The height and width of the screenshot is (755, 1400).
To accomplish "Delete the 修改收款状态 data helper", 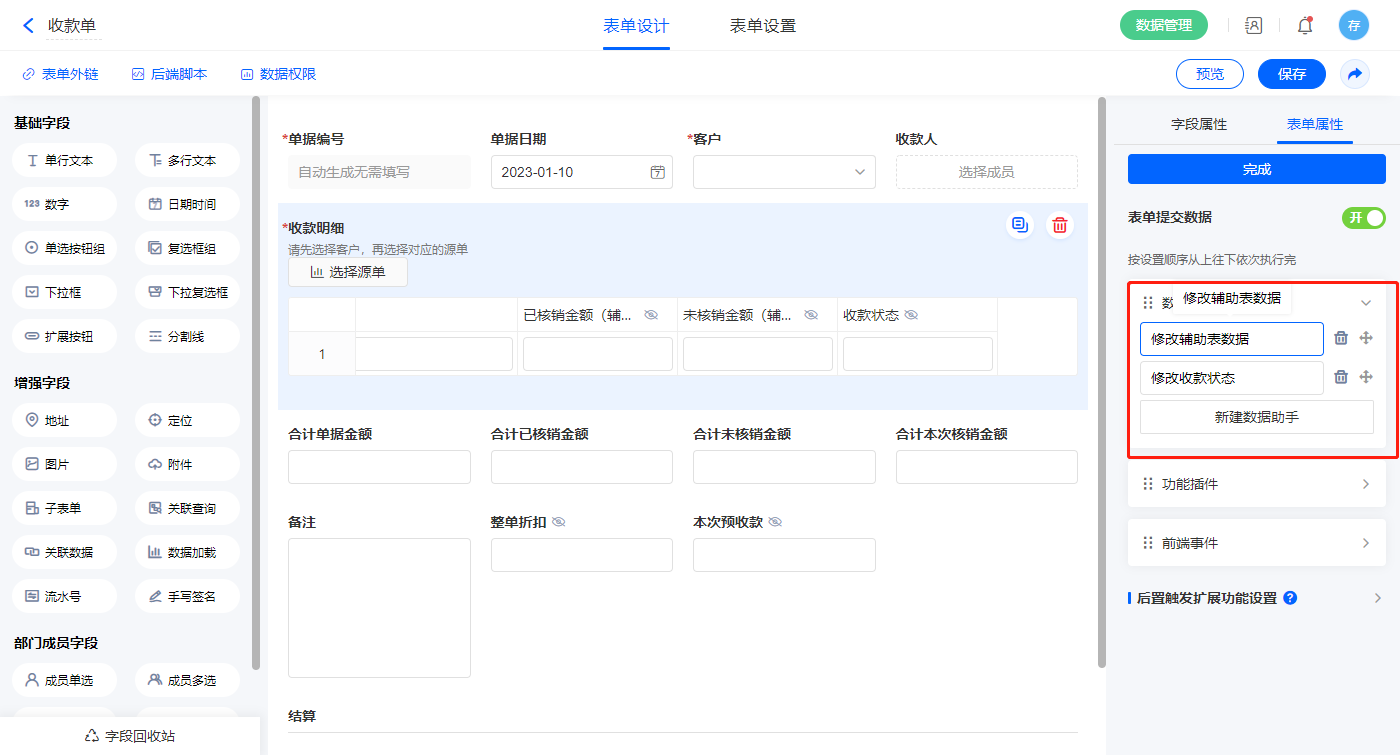I will point(1341,377).
